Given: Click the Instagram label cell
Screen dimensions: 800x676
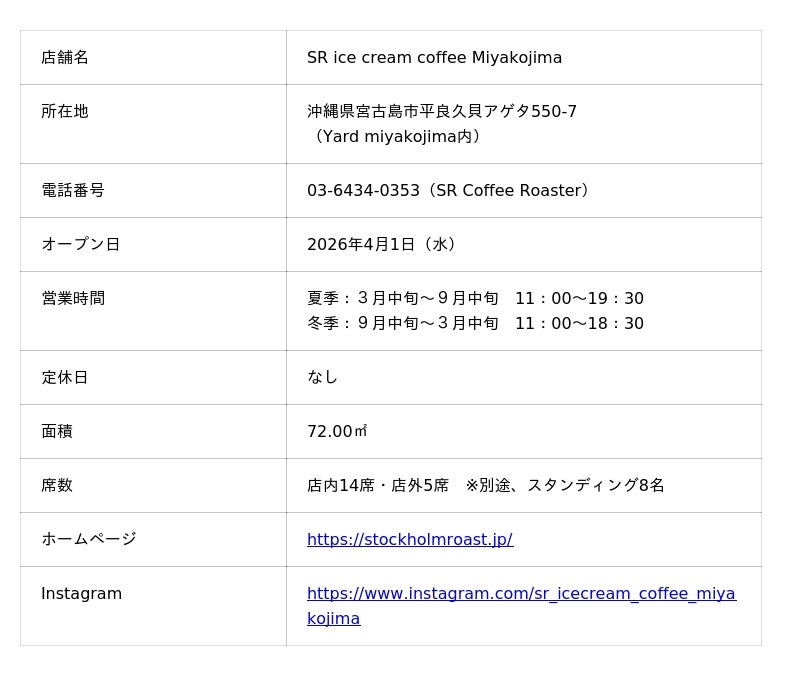Looking at the screenshot, I should point(81,594).
